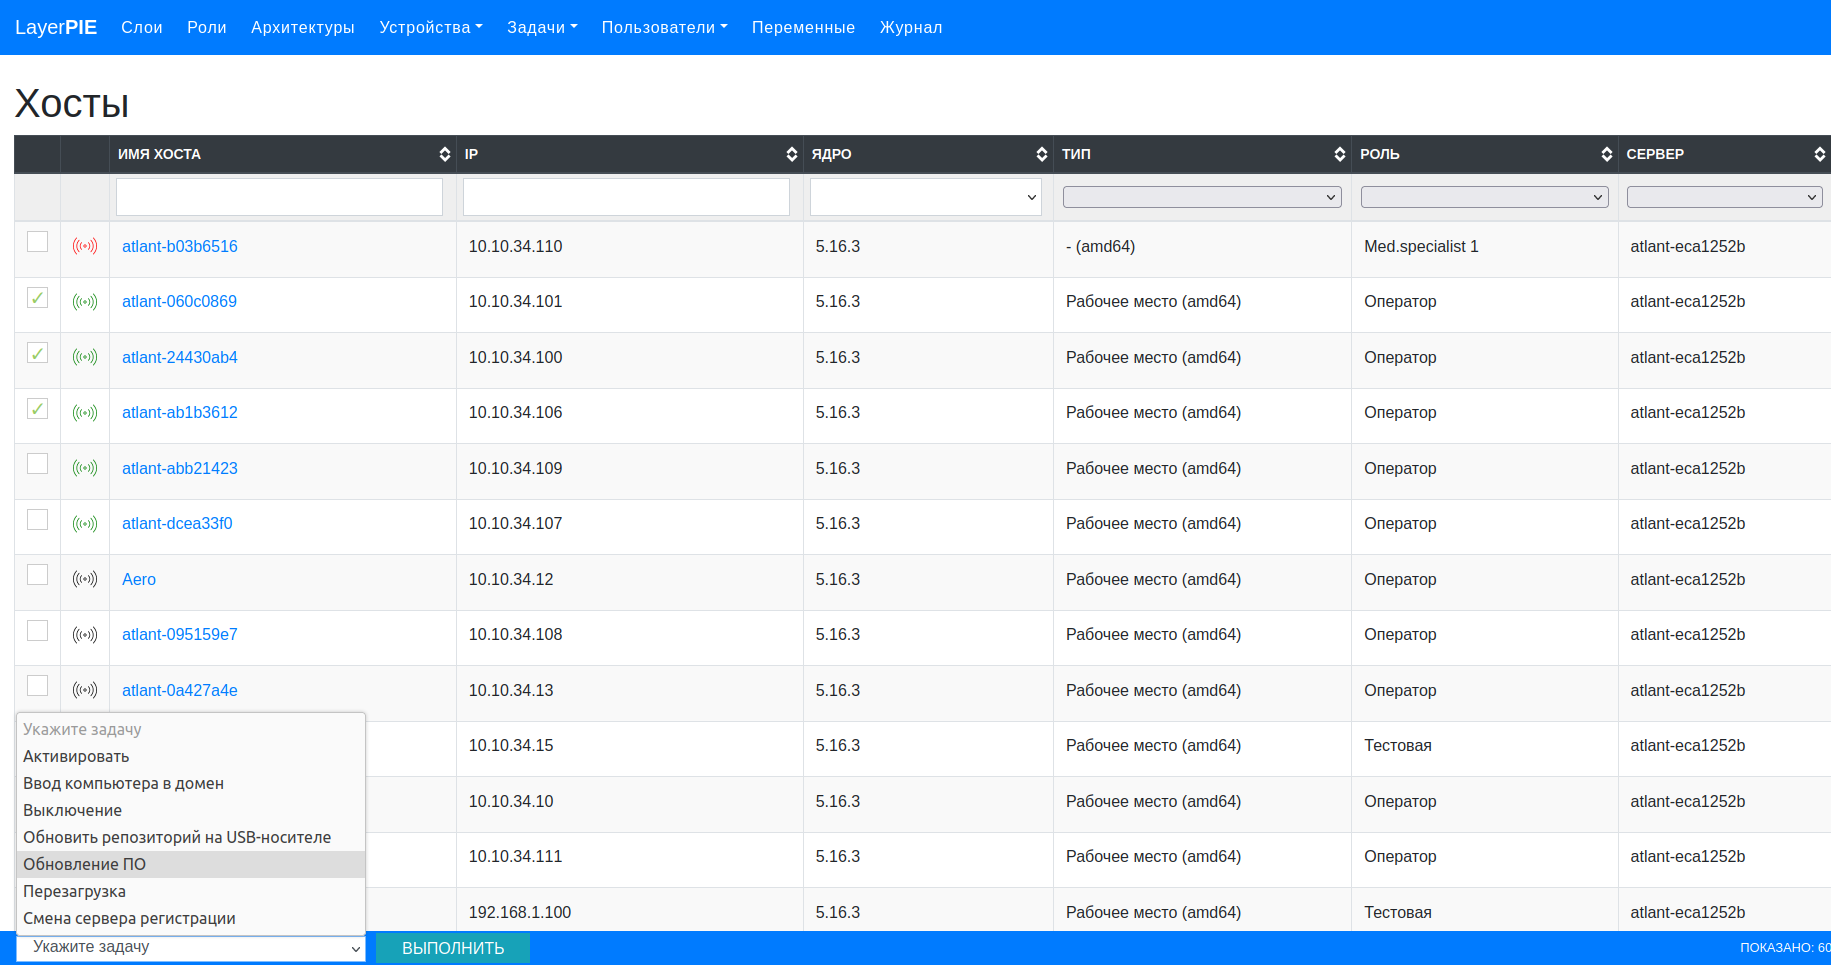Open the Тип filter dropdown

(1202, 197)
